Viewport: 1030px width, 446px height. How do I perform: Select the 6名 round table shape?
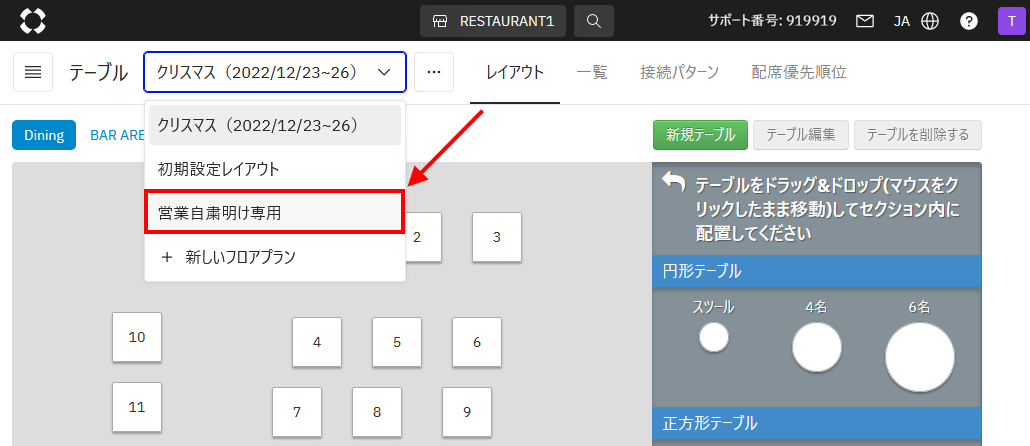pyautogui.click(x=920, y=357)
